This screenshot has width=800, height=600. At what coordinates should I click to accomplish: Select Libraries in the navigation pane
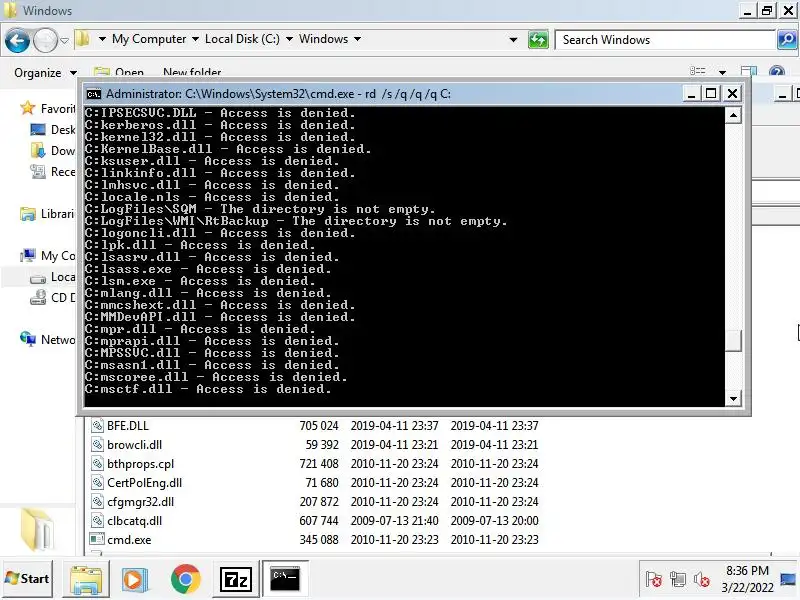47,213
